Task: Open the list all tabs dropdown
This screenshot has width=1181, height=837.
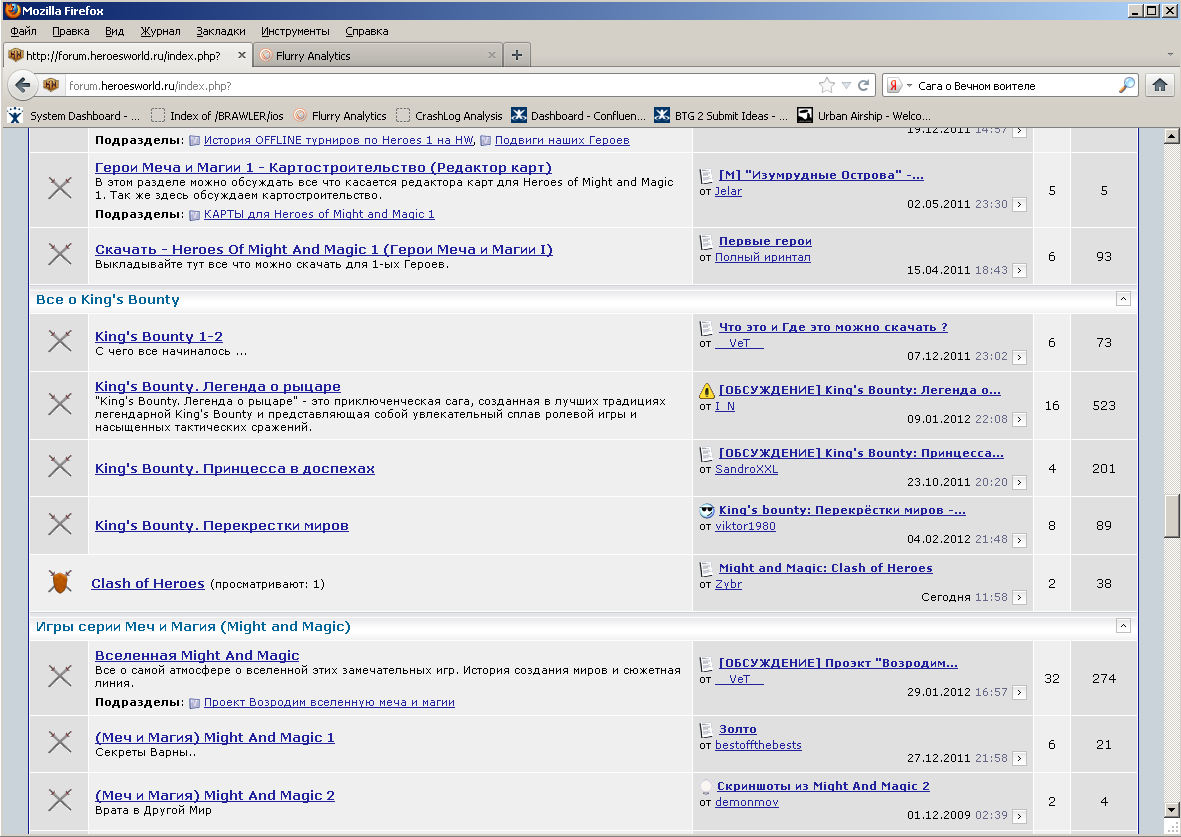Action: (x=1170, y=54)
